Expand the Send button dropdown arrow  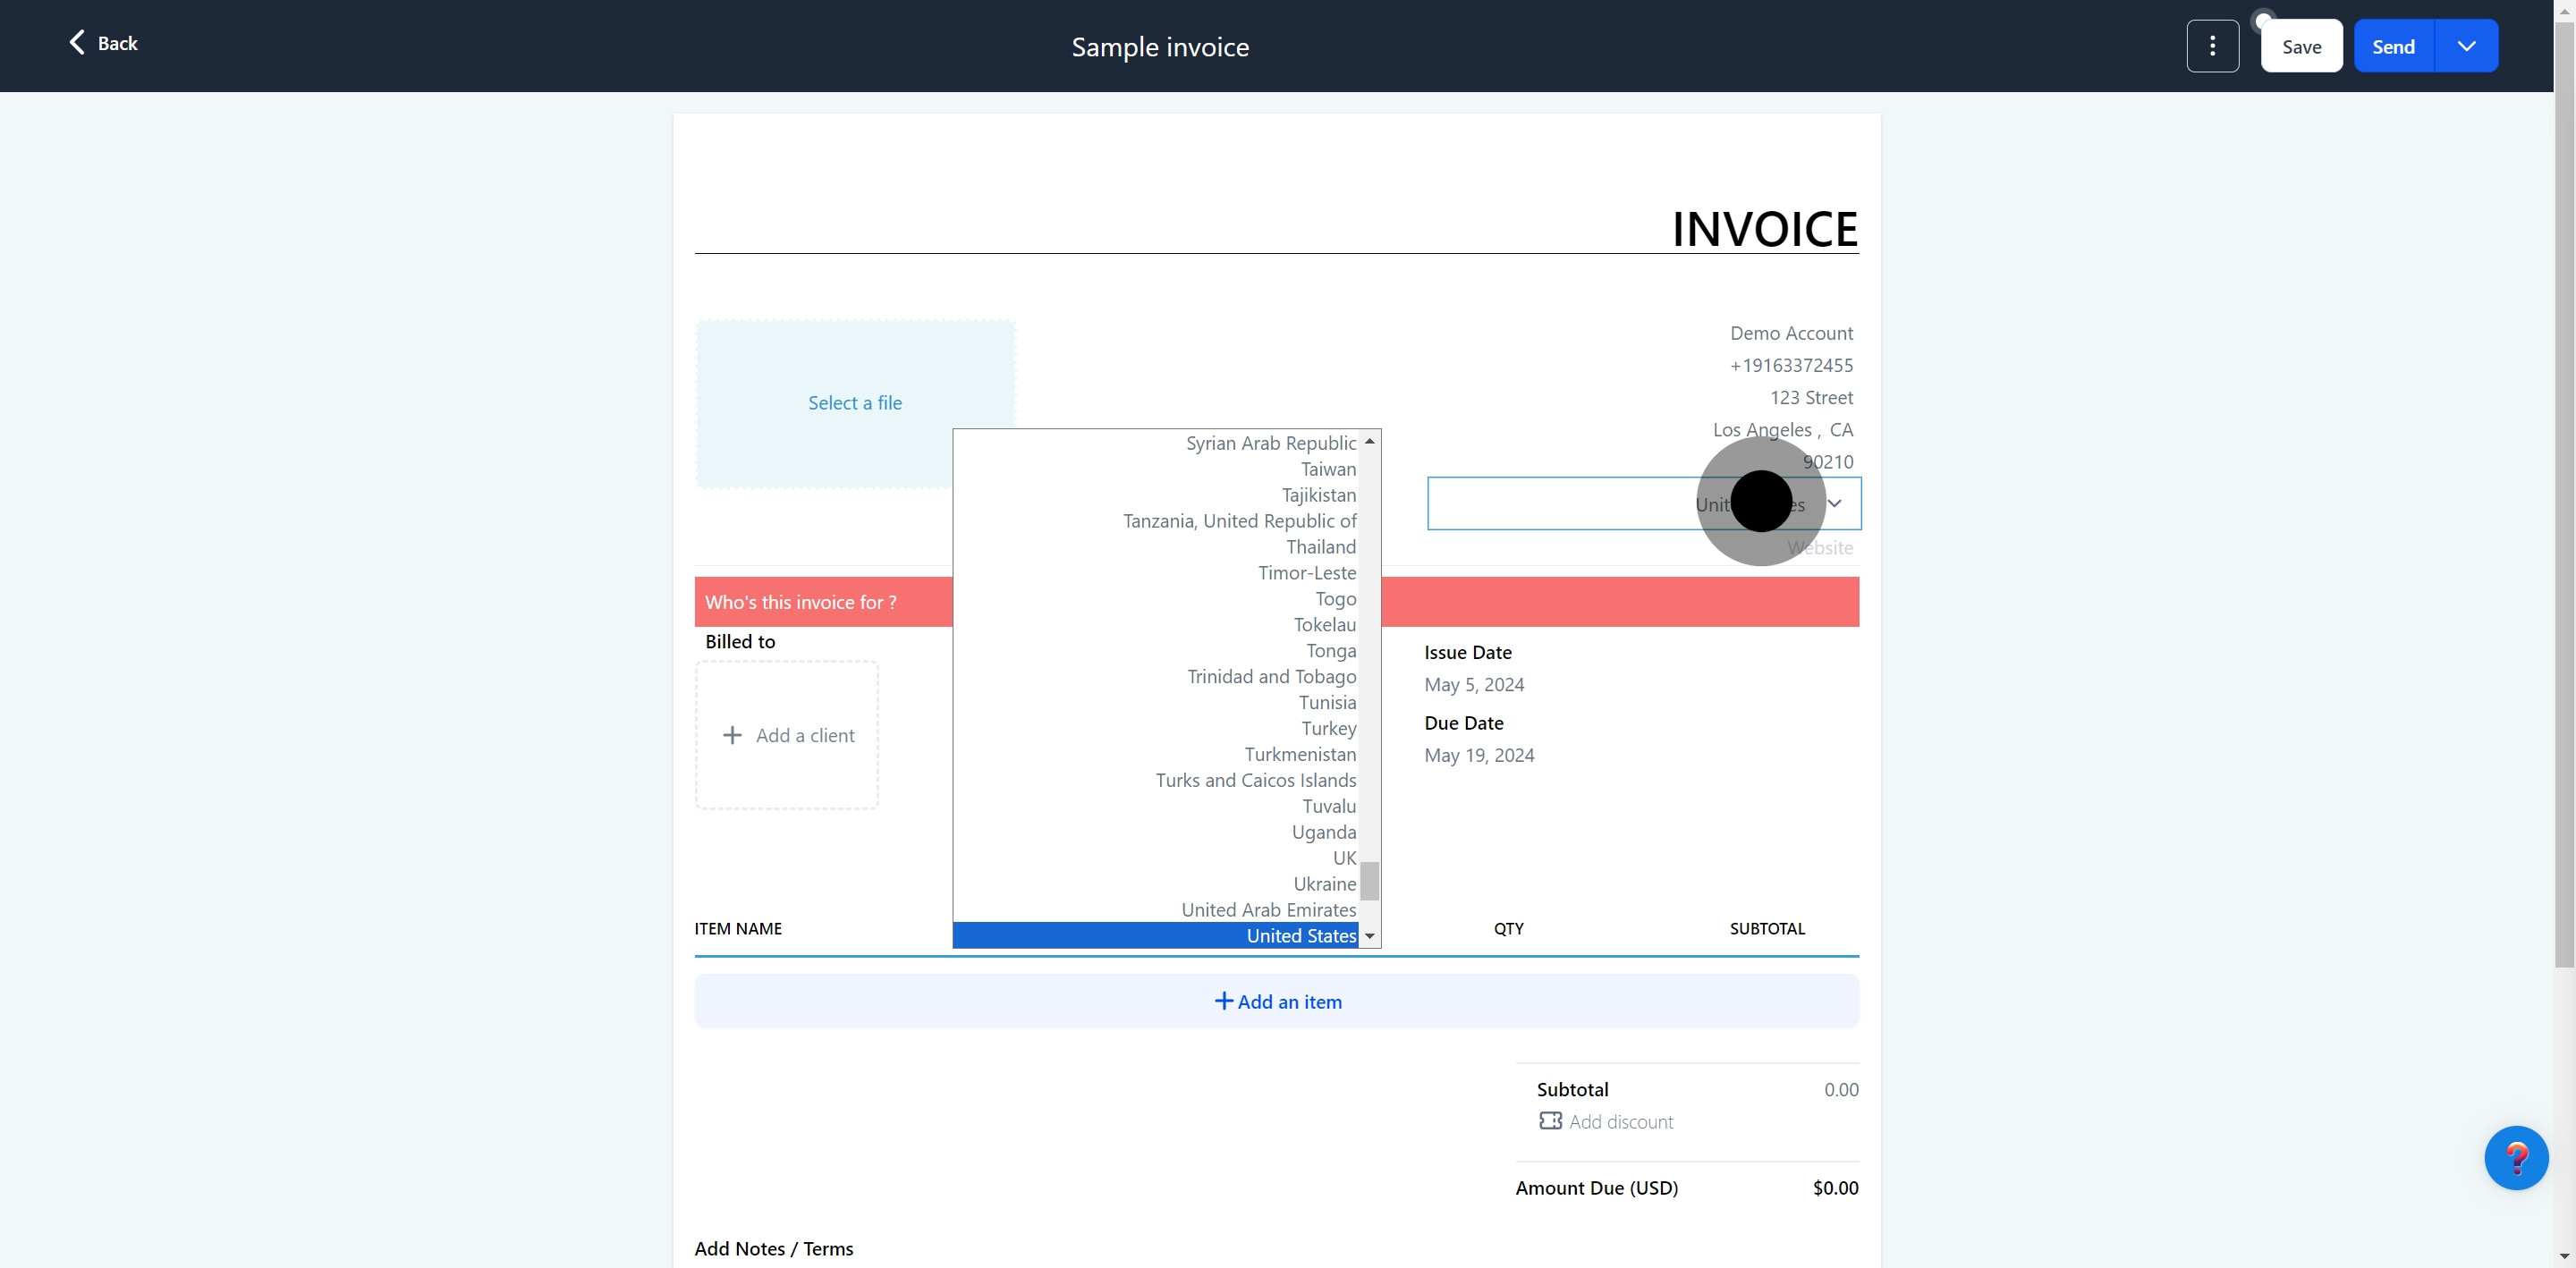[x=2466, y=46]
